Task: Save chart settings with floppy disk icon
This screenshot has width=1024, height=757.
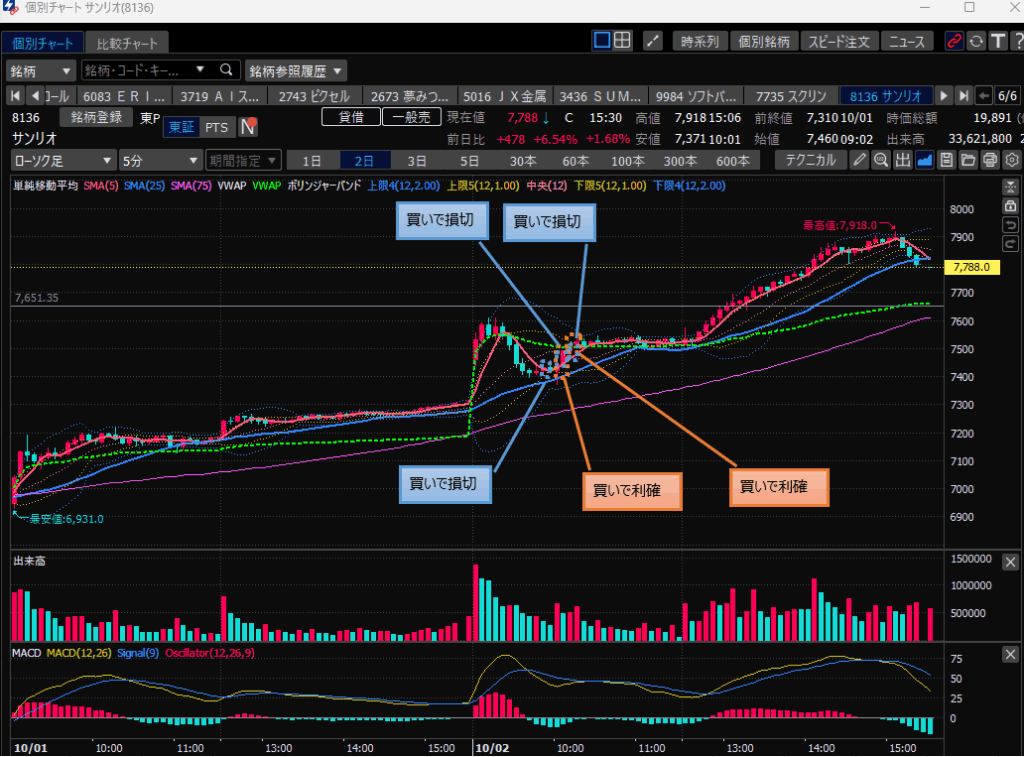Action: tap(946, 160)
